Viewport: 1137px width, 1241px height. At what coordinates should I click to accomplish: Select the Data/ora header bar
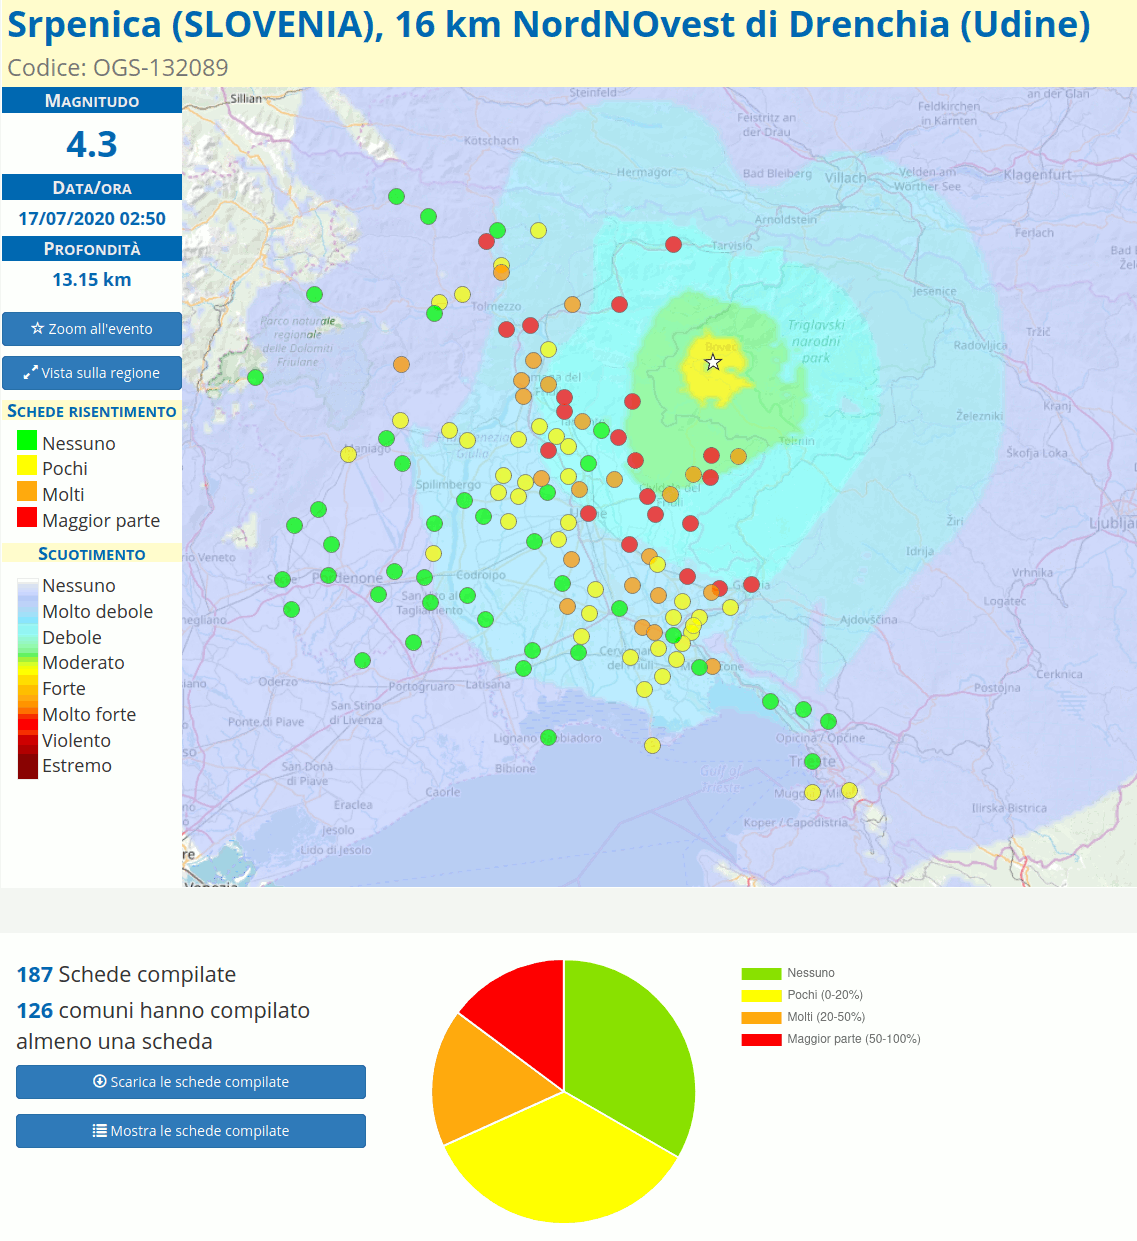point(91,187)
